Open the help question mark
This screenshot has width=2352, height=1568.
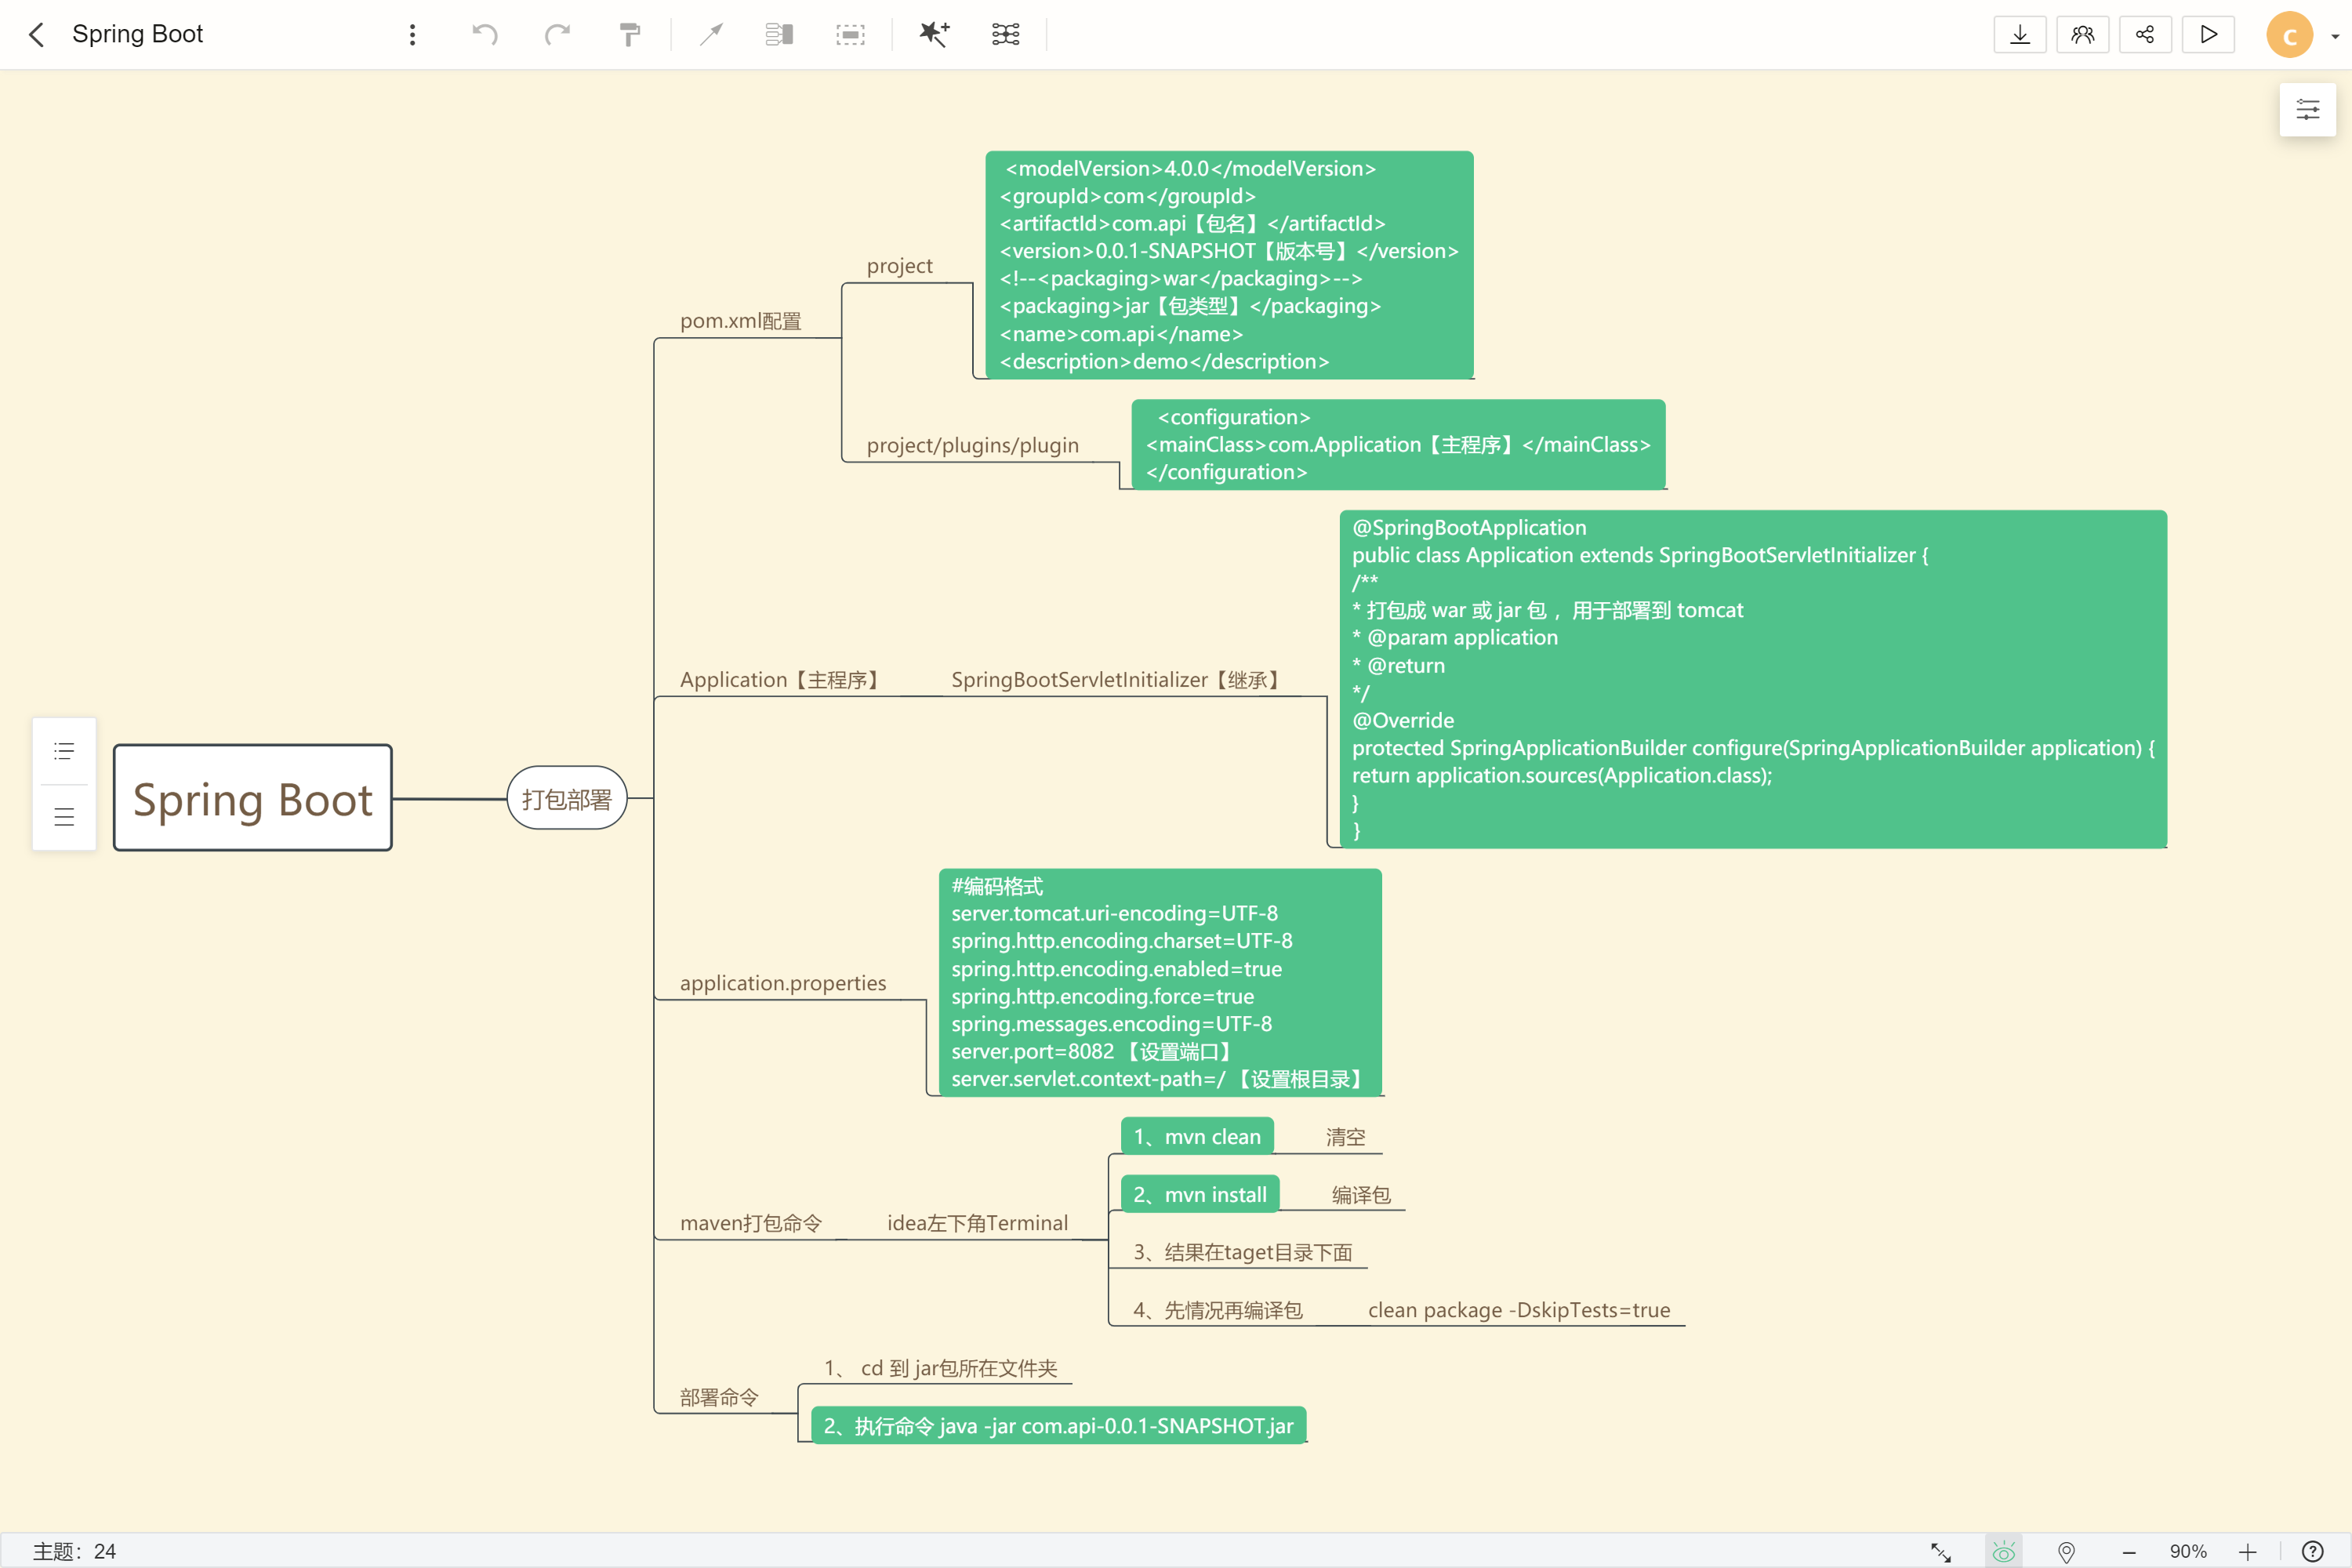[2313, 1551]
